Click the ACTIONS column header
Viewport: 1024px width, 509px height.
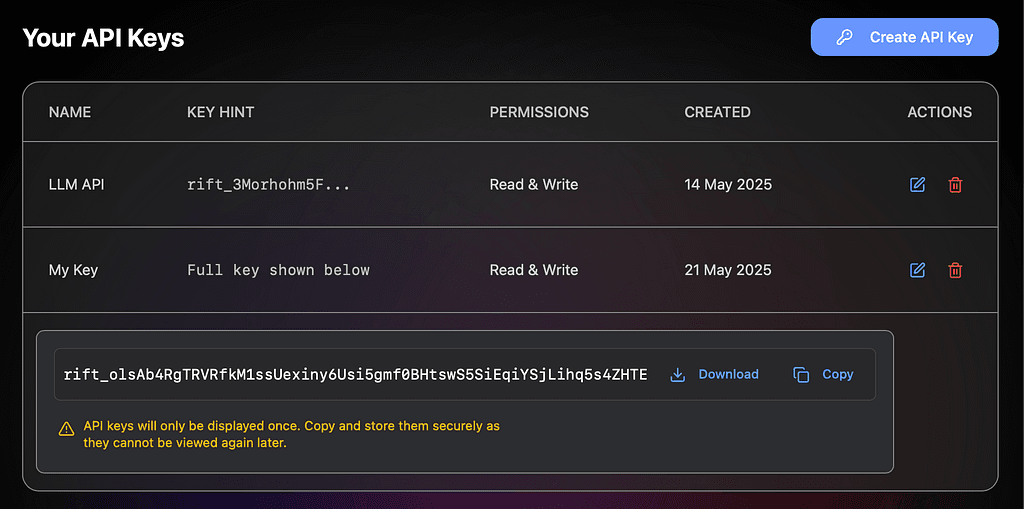point(940,112)
